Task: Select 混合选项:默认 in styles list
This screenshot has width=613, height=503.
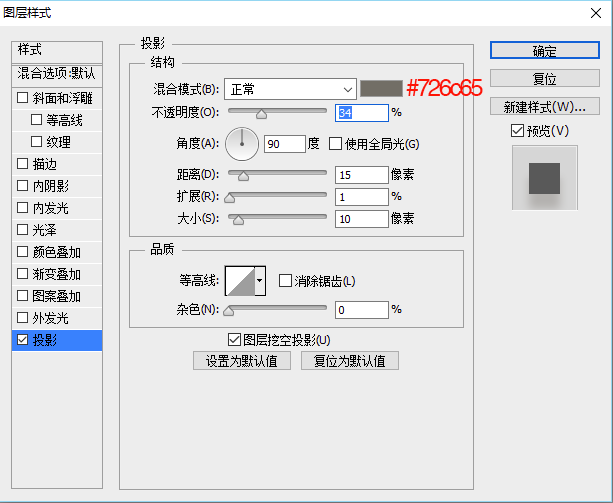Action: pos(57,74)
